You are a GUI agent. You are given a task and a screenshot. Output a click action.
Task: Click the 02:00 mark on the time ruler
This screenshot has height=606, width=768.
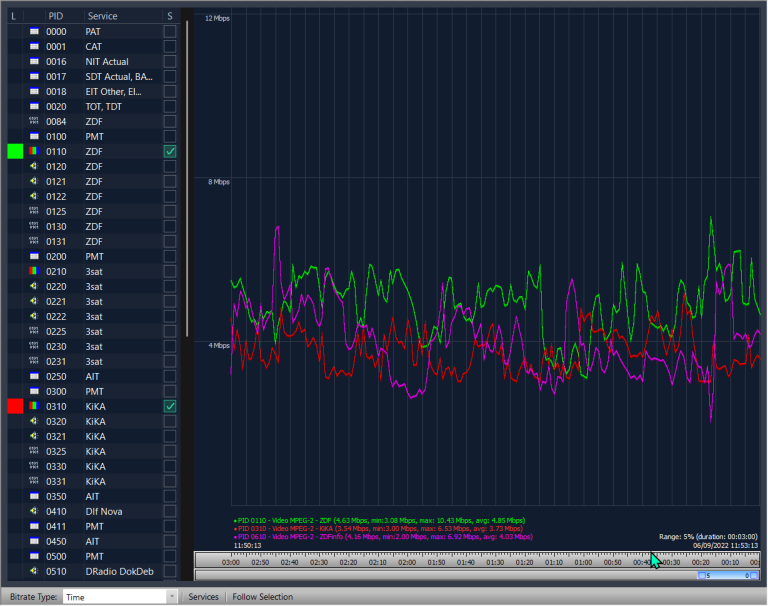(407, 562)
